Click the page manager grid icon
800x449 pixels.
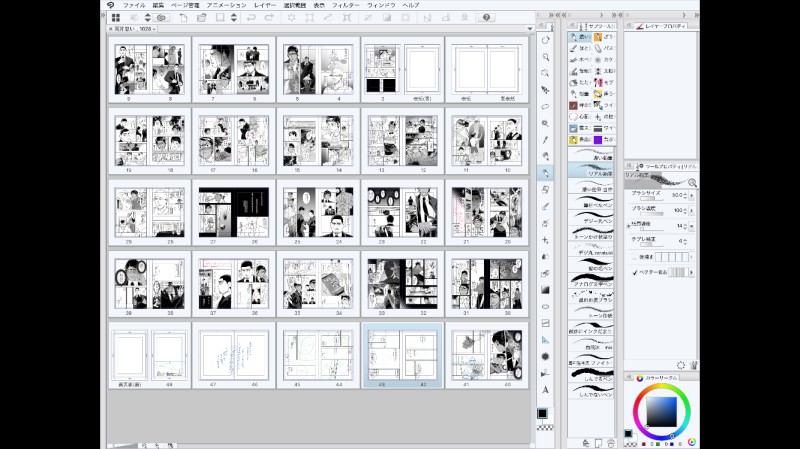[x=116, y=17]
